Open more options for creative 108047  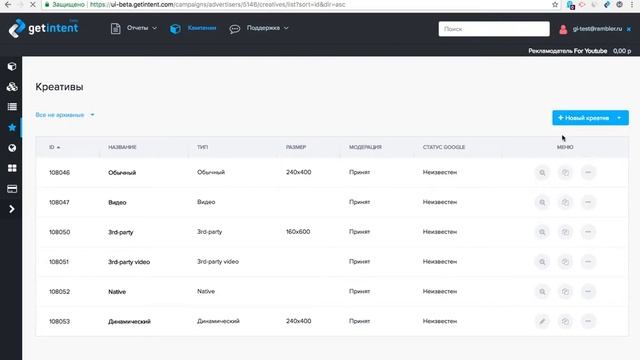588,202
